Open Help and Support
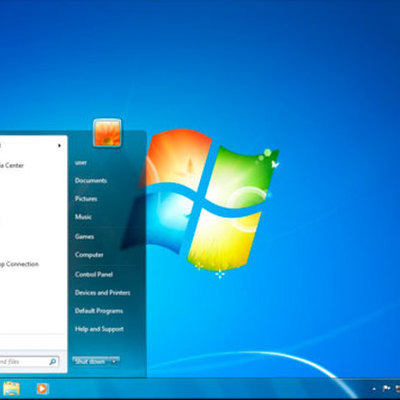 click(99, 329)
